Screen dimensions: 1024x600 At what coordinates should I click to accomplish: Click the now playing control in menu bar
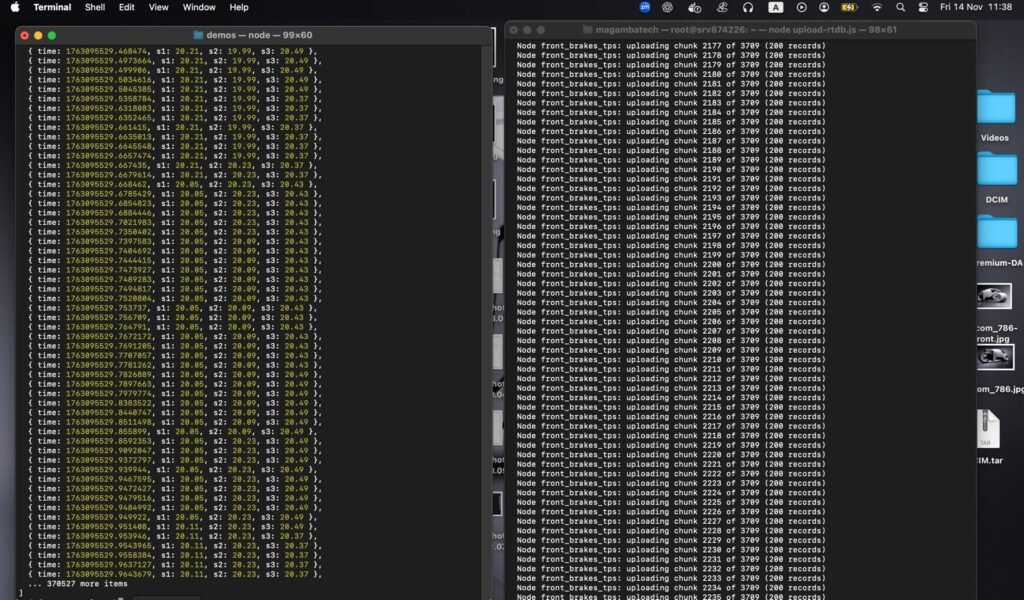801,7
